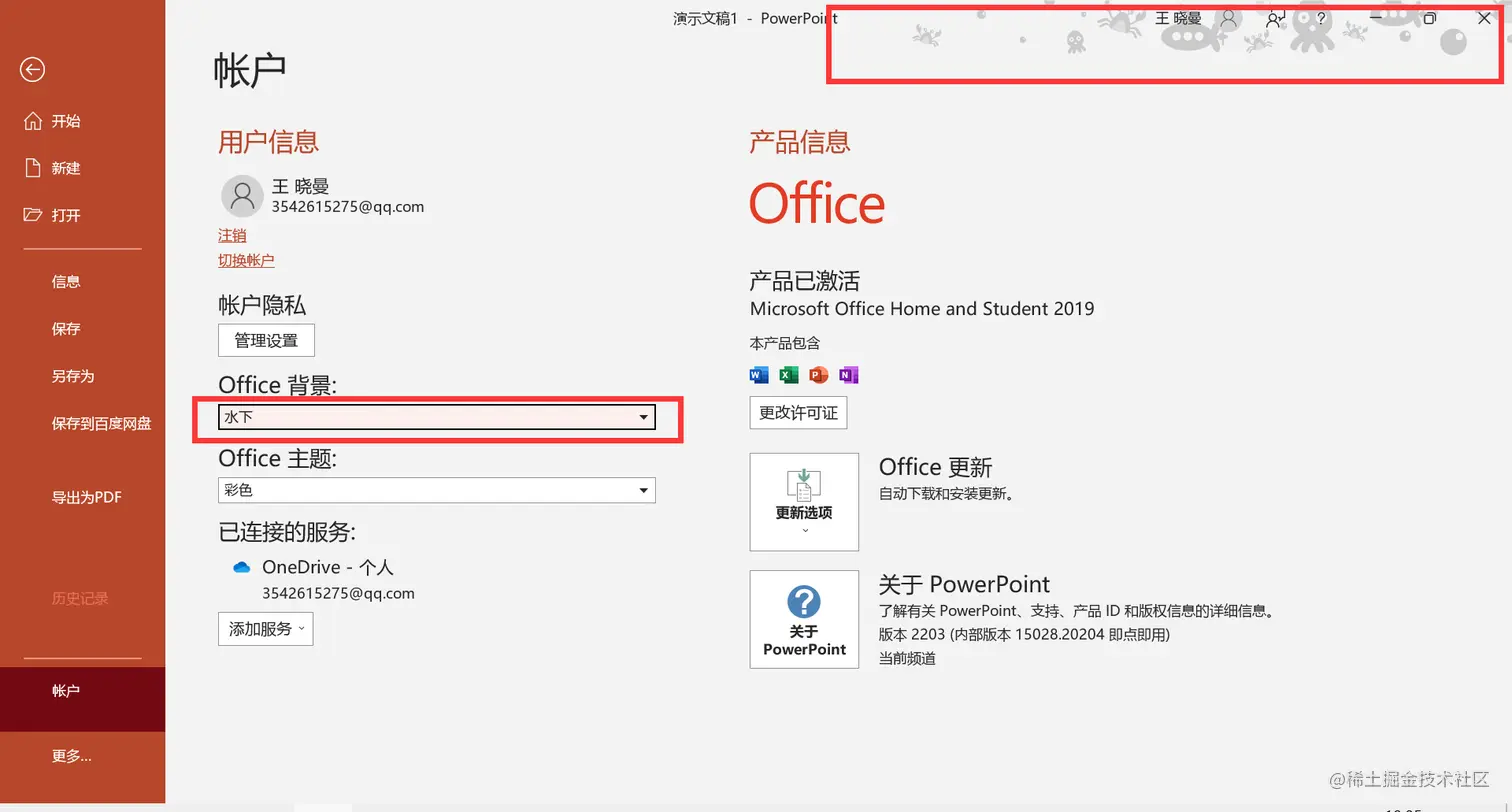Choose 保存到百度网盘 option
This screenshot has width=1512, height=812.
click(x=102, y=424)
